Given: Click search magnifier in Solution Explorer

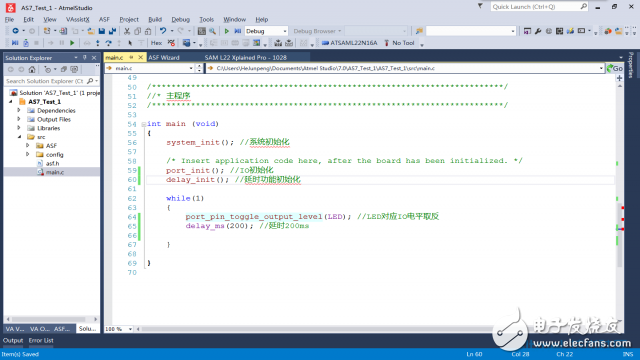Looking at the screenshot, I should click(x=90, y=81).
